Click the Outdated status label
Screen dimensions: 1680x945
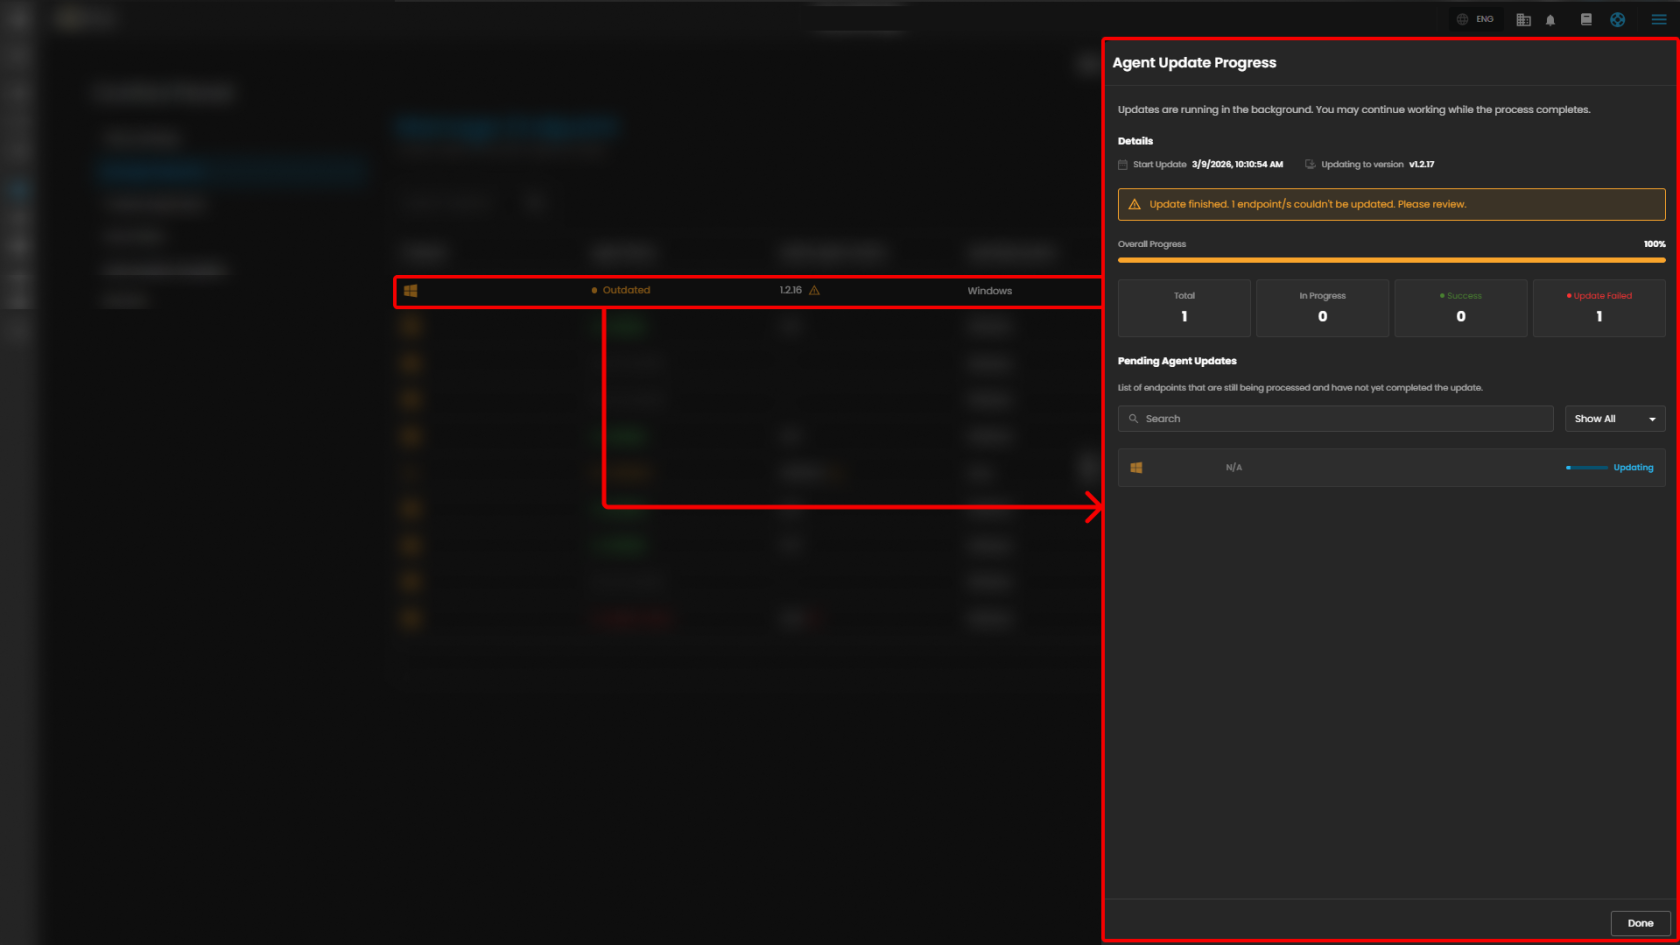point(626,291)
